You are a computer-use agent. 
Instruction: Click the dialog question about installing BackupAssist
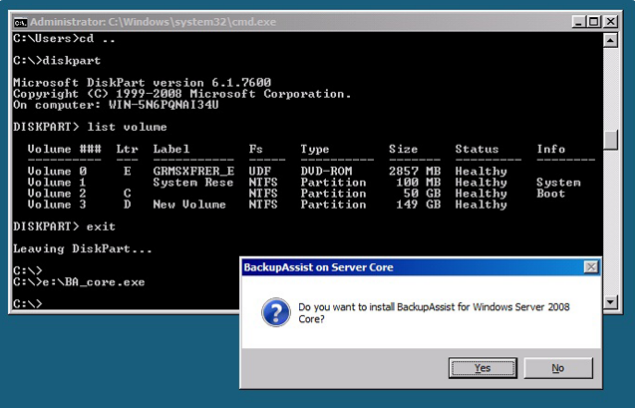434,313
